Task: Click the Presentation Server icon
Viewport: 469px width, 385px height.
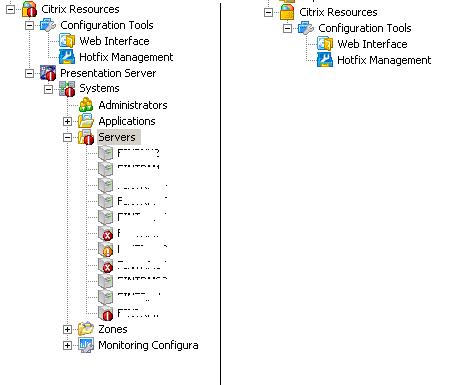Action: pos(48,73)
